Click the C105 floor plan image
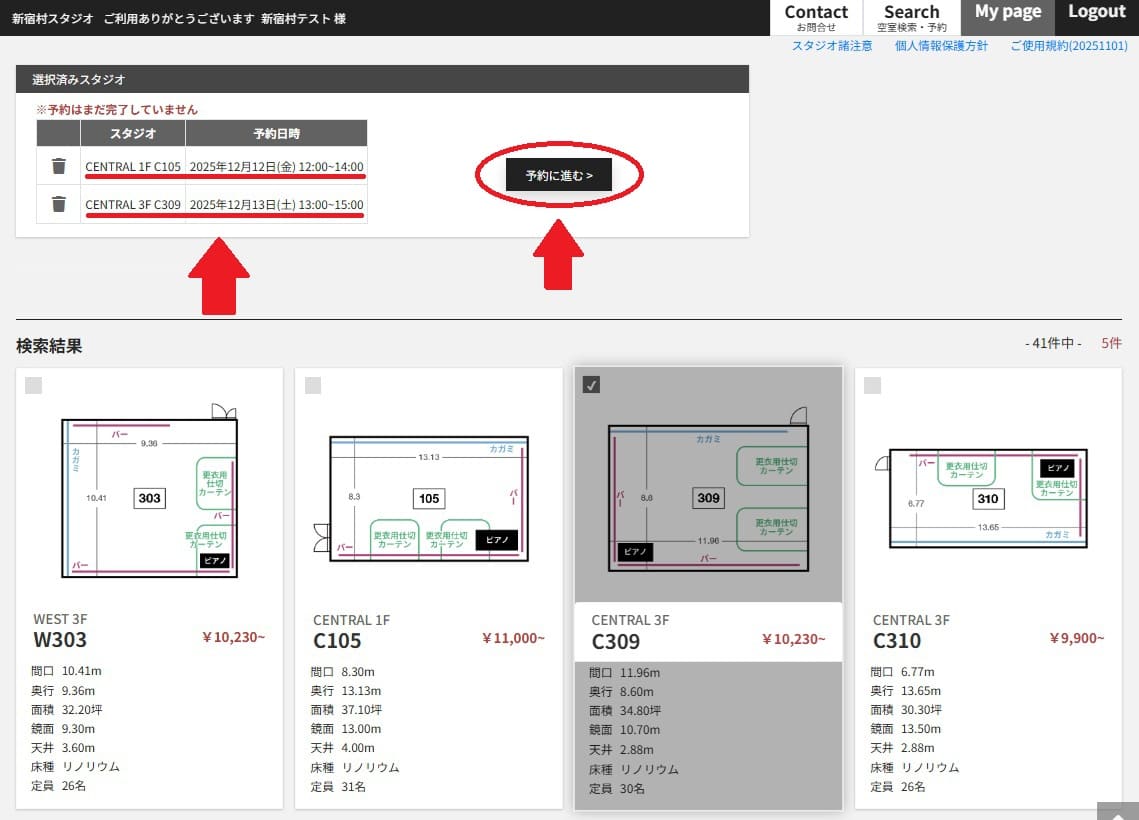Screen dimensions: 1139x820 pos(428,497)
